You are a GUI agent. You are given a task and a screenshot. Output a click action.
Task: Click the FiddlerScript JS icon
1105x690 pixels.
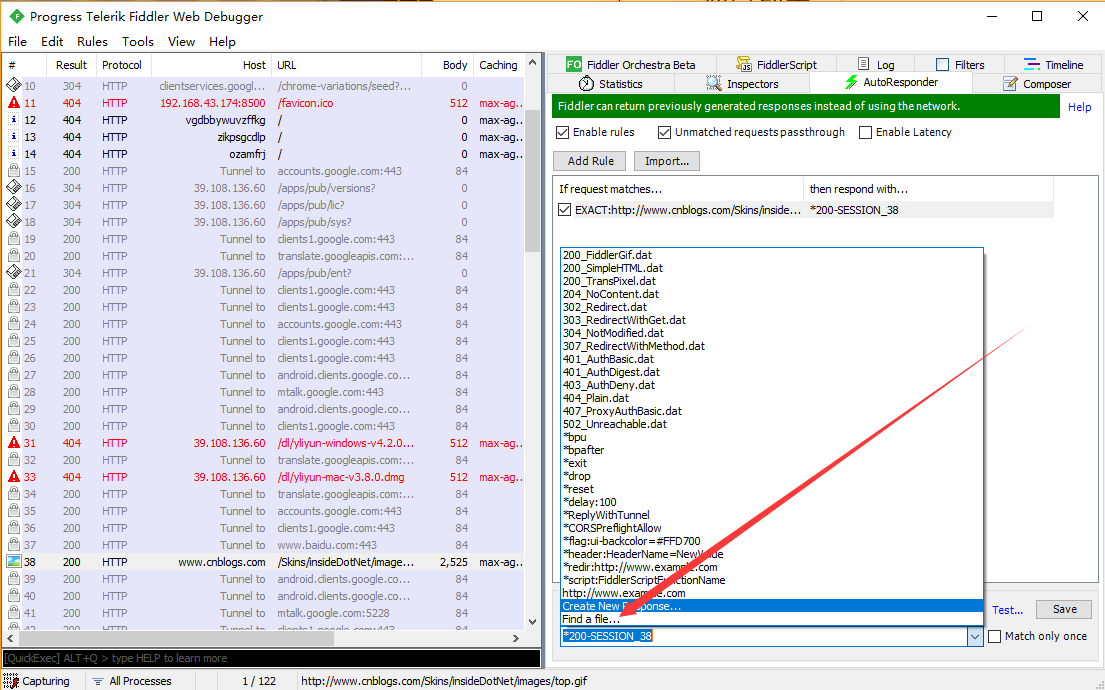click(743, 64)
